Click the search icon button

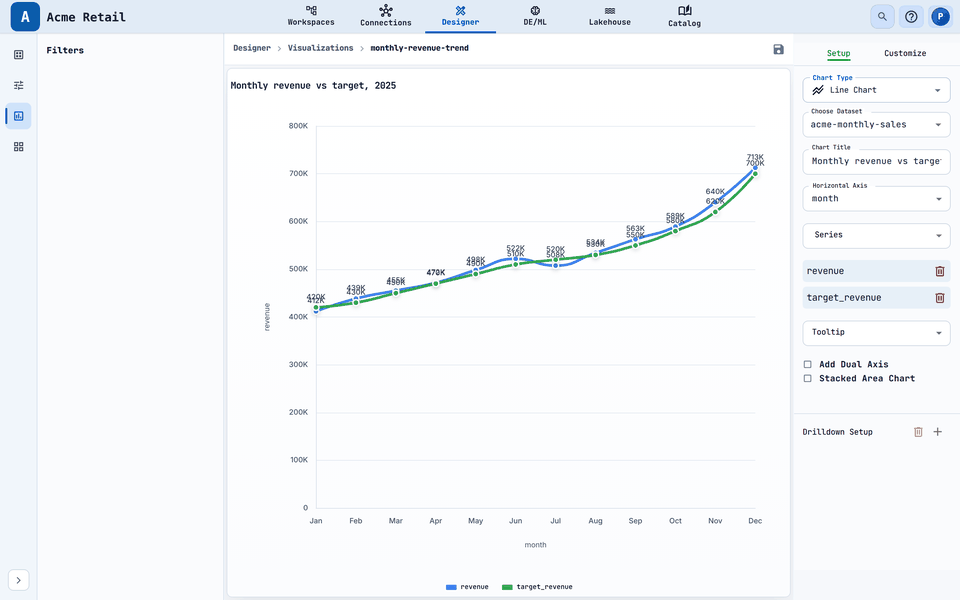[x=882, y=17]
